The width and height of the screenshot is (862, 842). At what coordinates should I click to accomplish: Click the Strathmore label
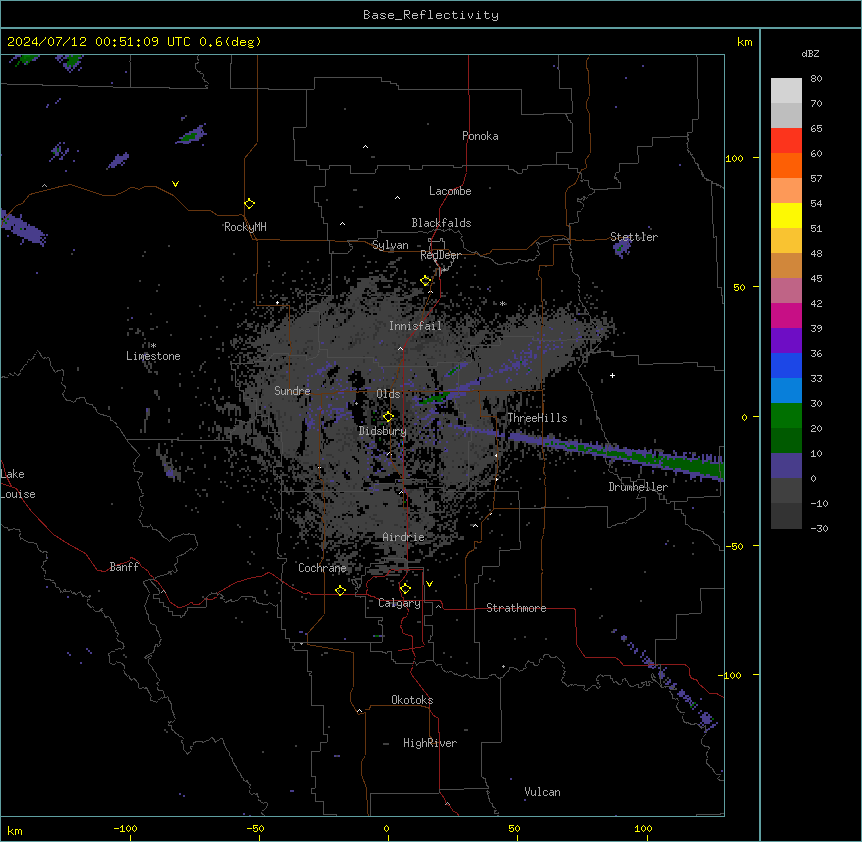point(516,608)
